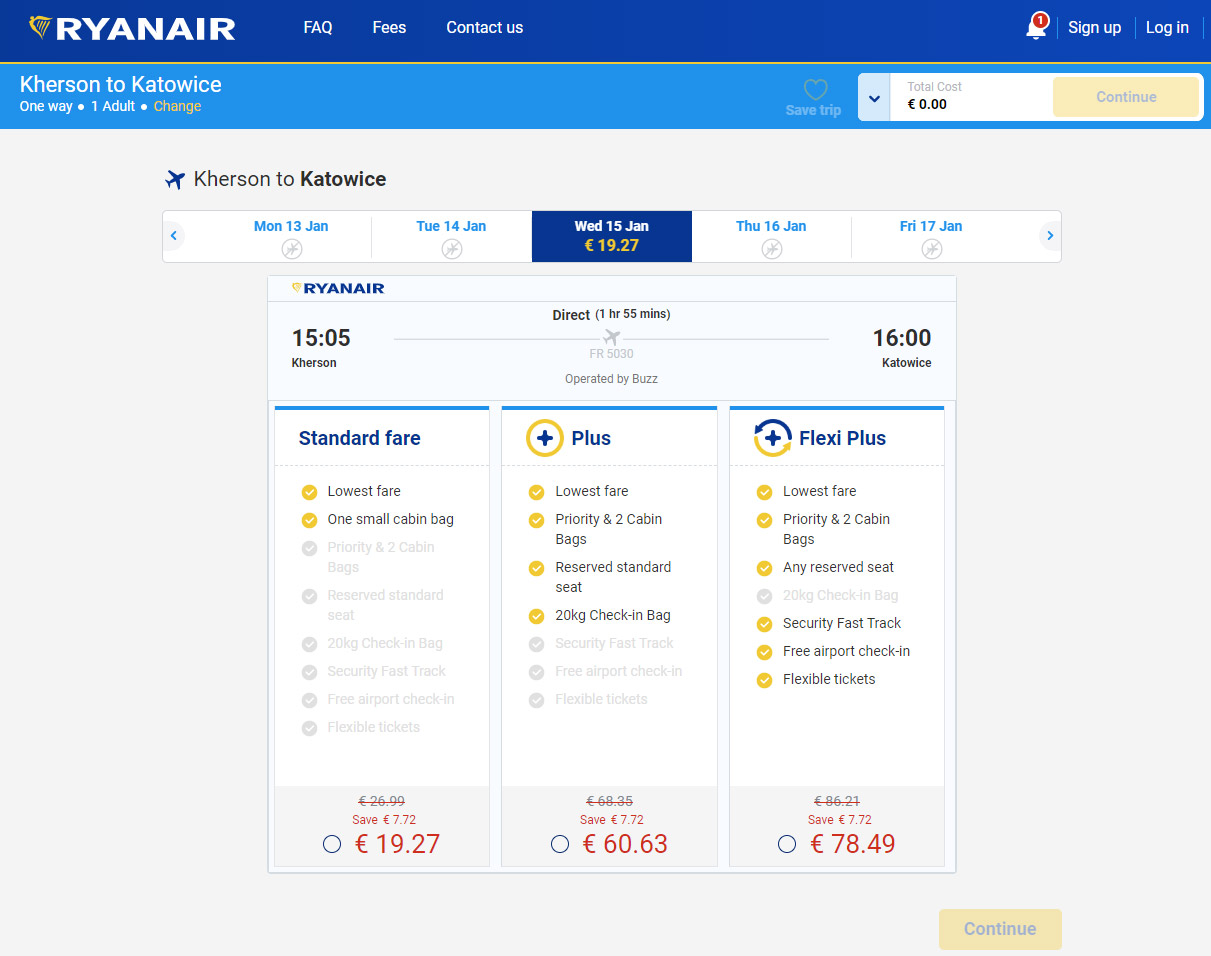Click Flexi Plus Security Fast Track checkmark

[x=764, y=623]
